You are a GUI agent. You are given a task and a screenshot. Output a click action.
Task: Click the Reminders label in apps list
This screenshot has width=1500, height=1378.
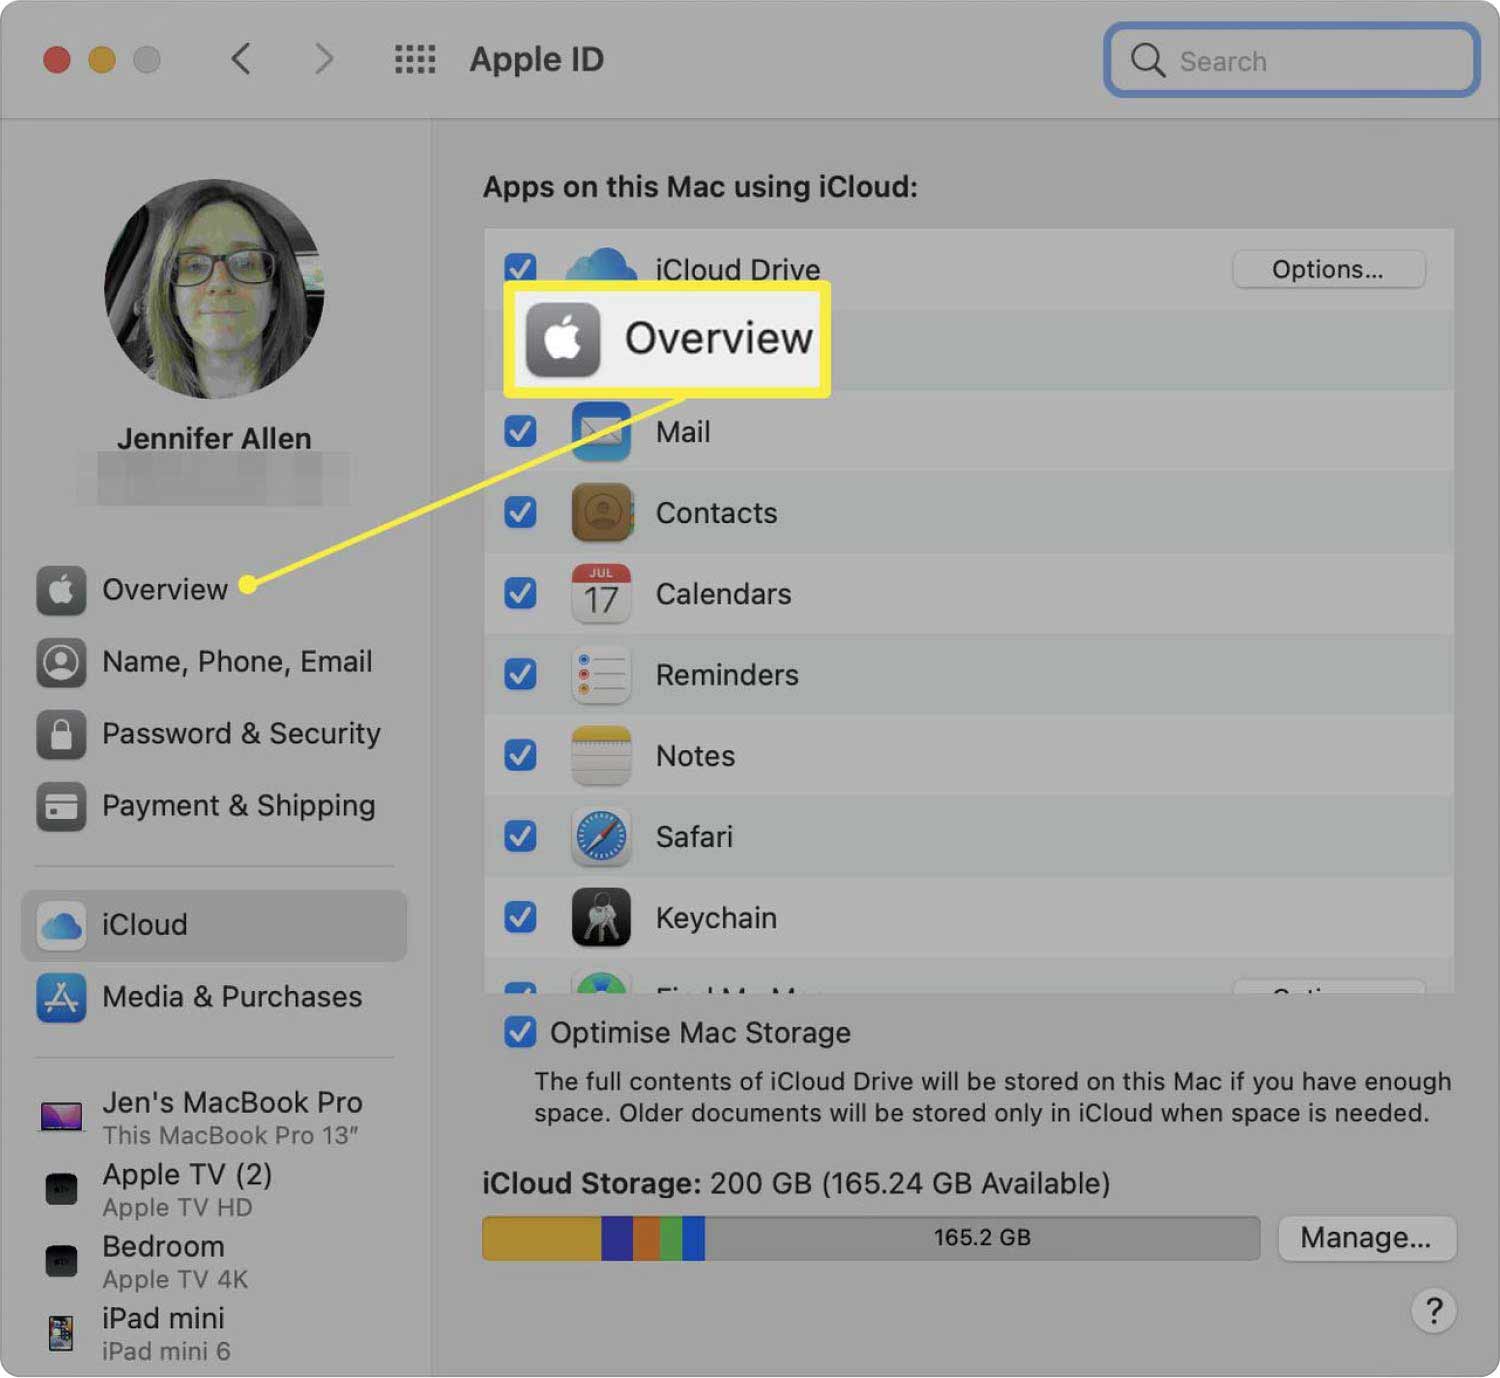point(727,675)
